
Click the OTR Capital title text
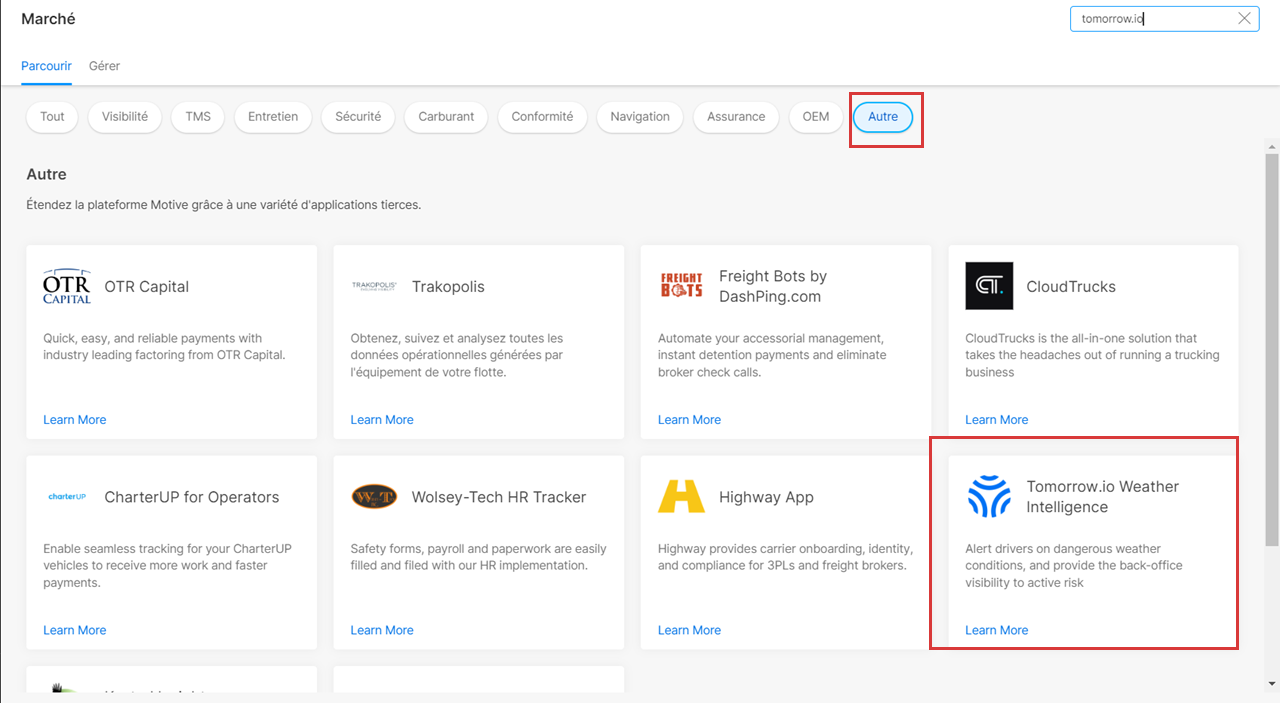(147, 286)
